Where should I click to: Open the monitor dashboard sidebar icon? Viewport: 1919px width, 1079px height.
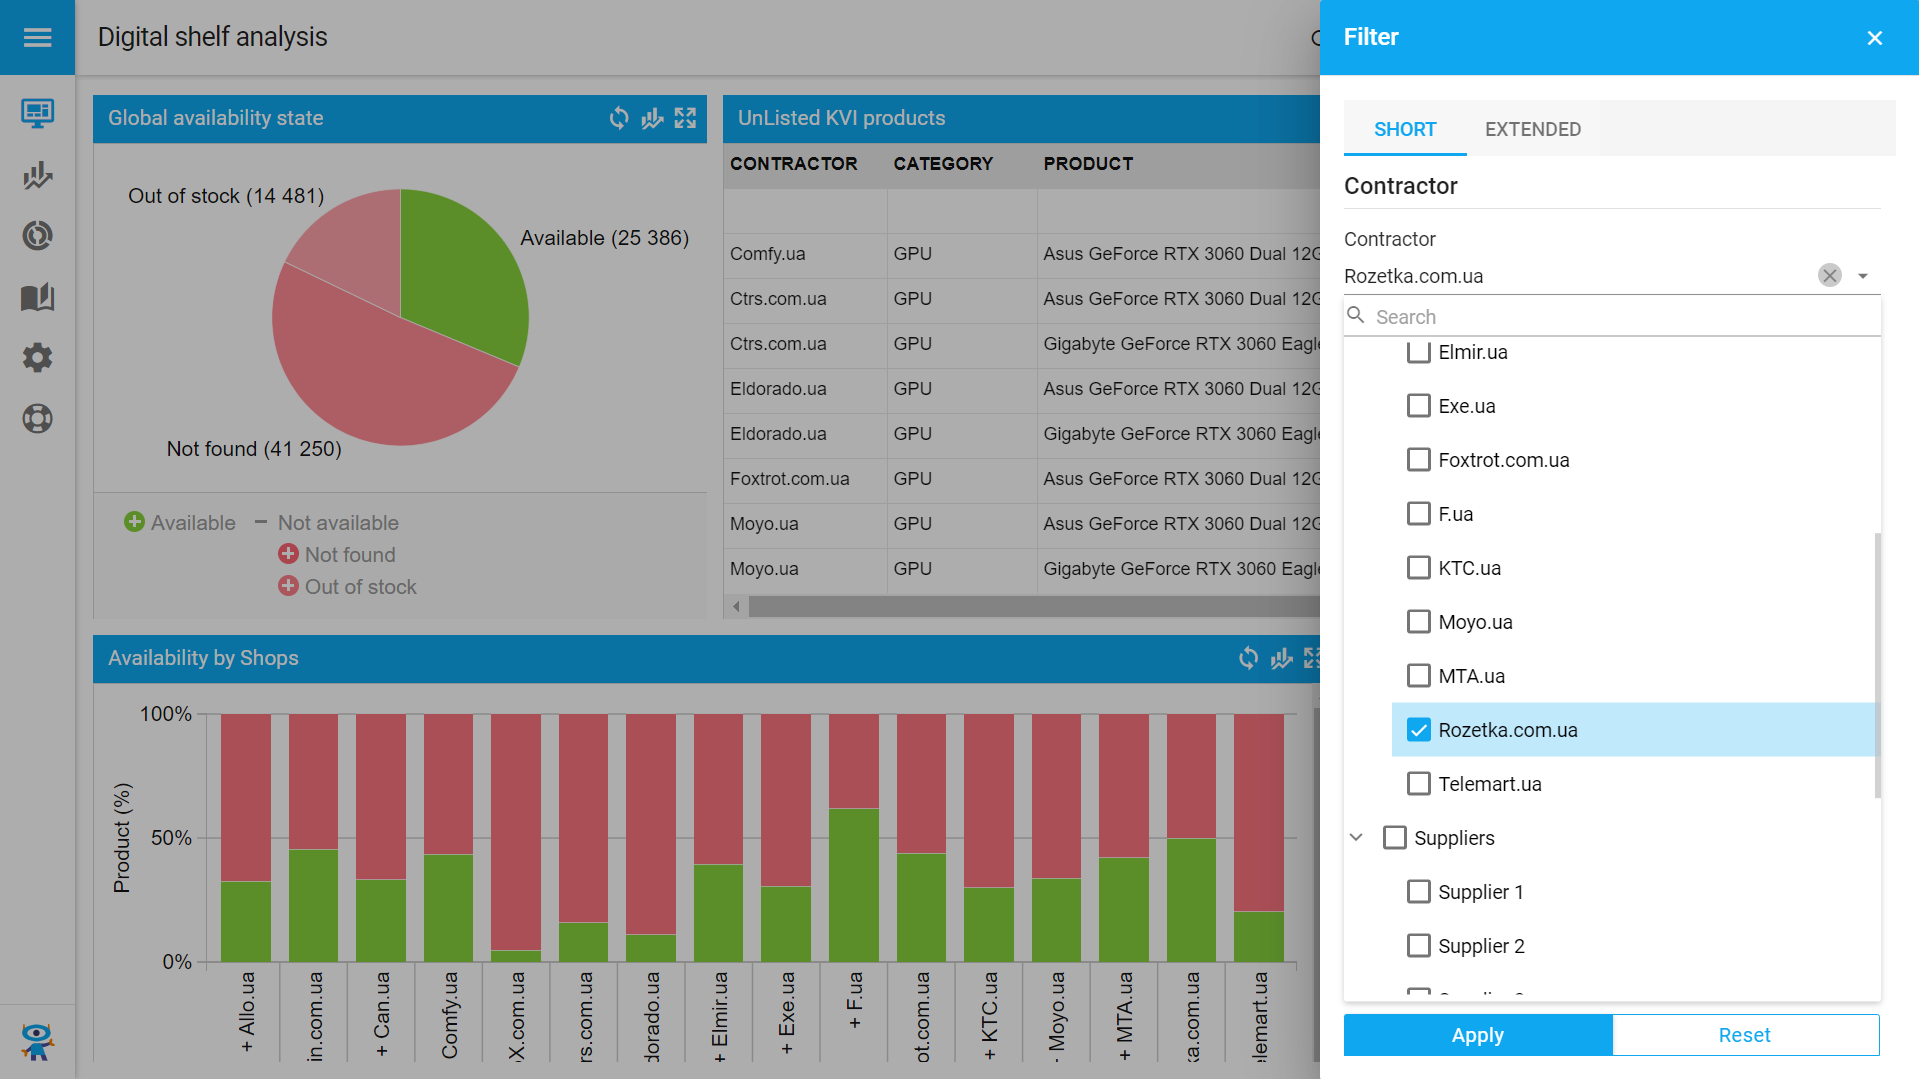click(37, 113)
